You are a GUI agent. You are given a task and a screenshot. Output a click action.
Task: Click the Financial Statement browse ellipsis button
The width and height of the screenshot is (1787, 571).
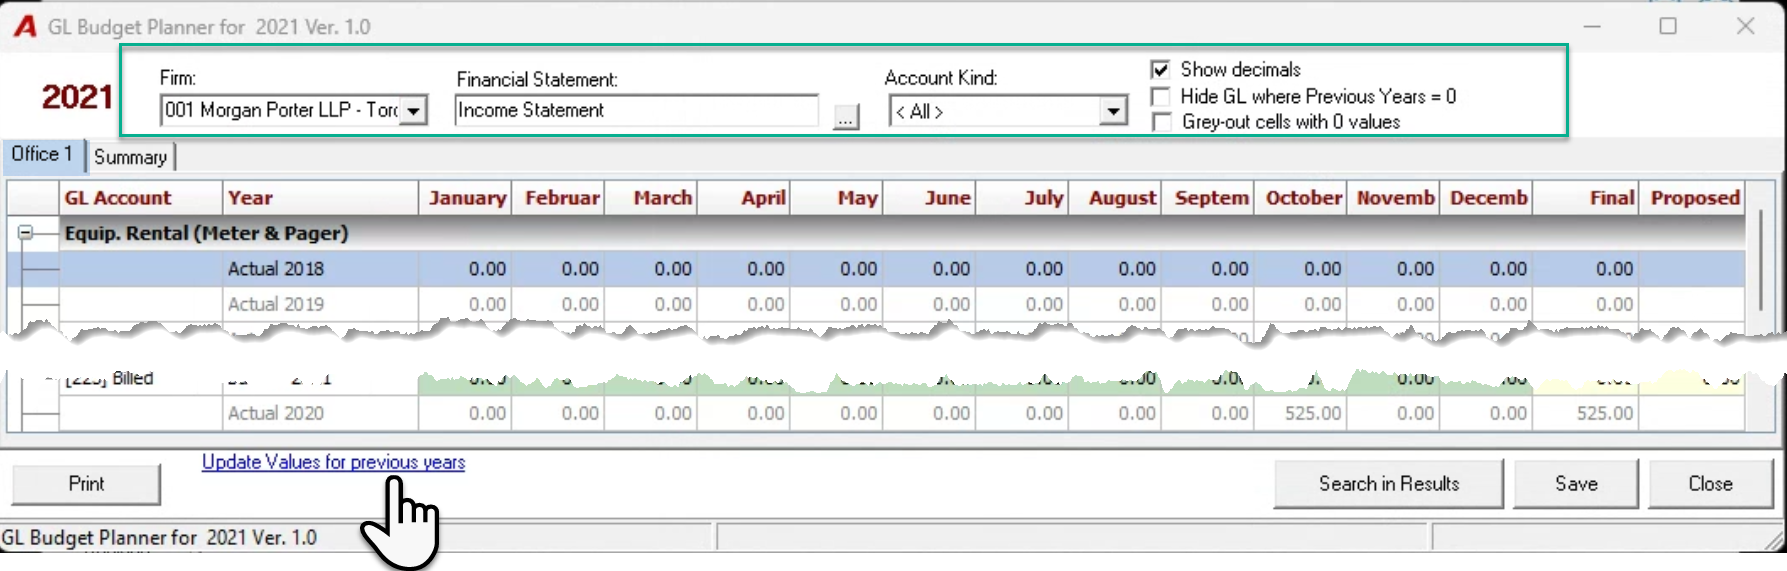point(846,118)
